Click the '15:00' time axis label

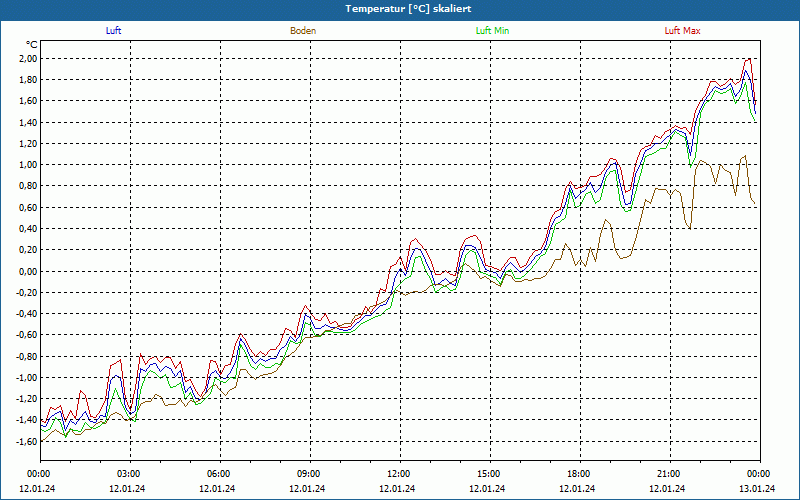pyautogui.click(x=489, y=474)
